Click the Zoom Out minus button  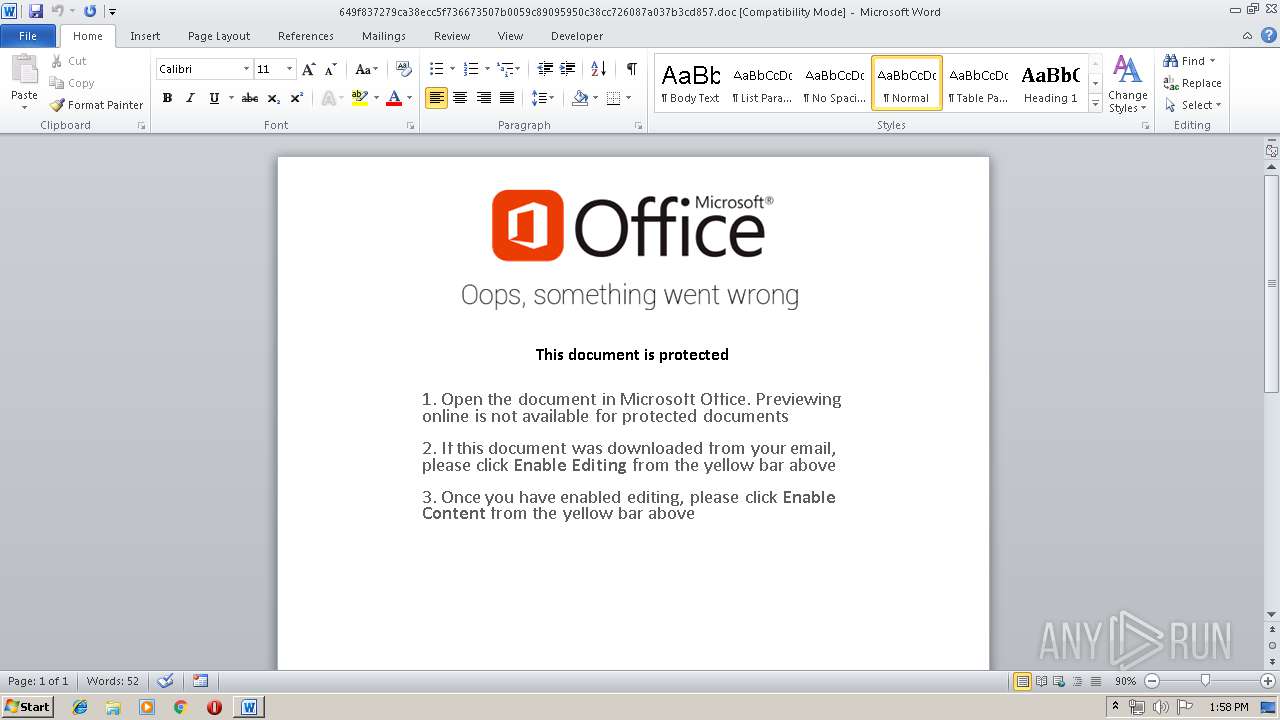(1151, 681)
